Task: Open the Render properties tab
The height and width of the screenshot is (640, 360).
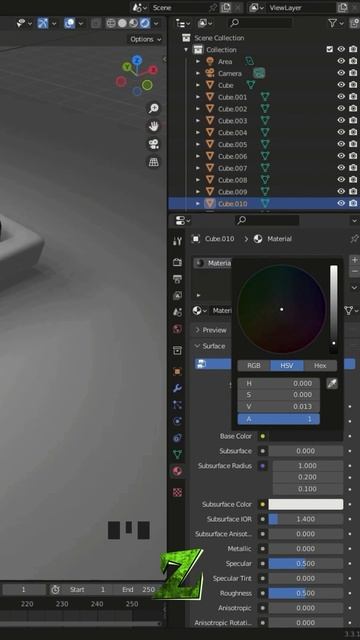Action: pos(177,262)
